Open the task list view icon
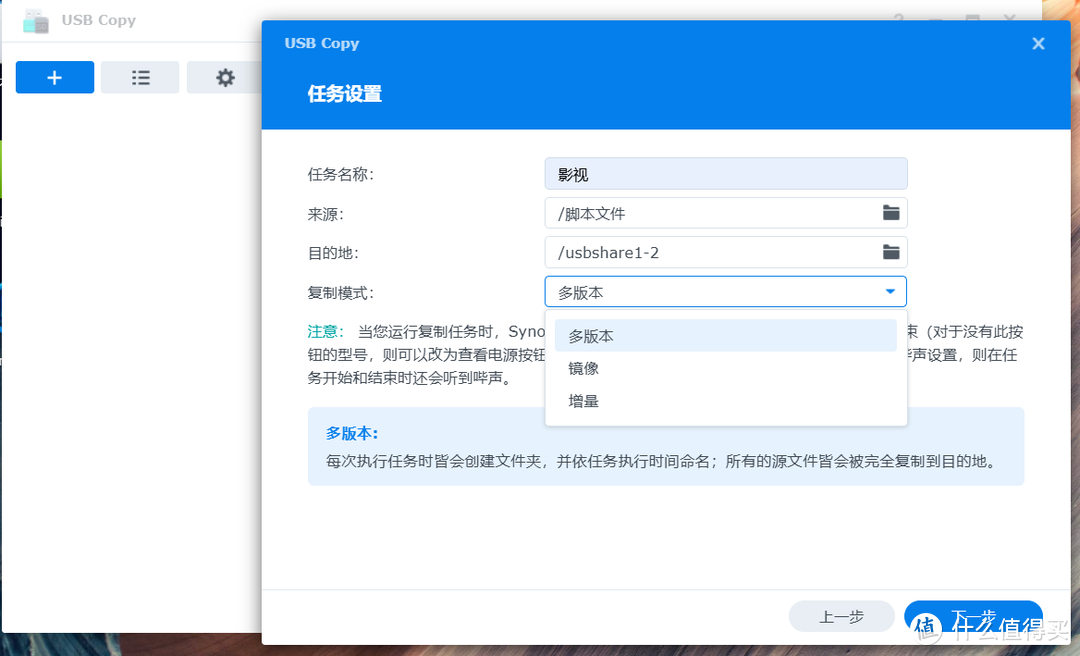 tap(140, 76)
